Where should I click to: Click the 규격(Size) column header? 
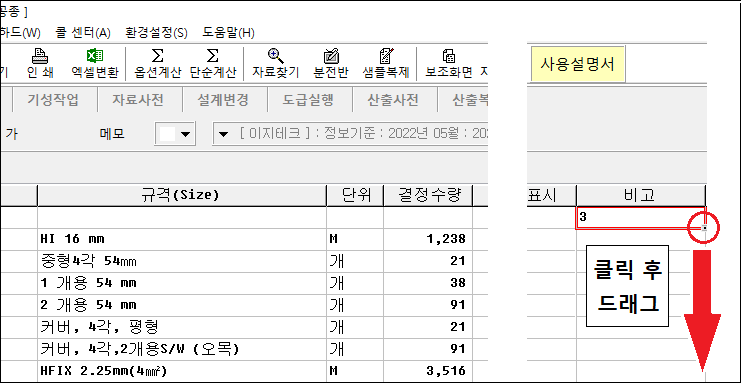click(181, 195)
